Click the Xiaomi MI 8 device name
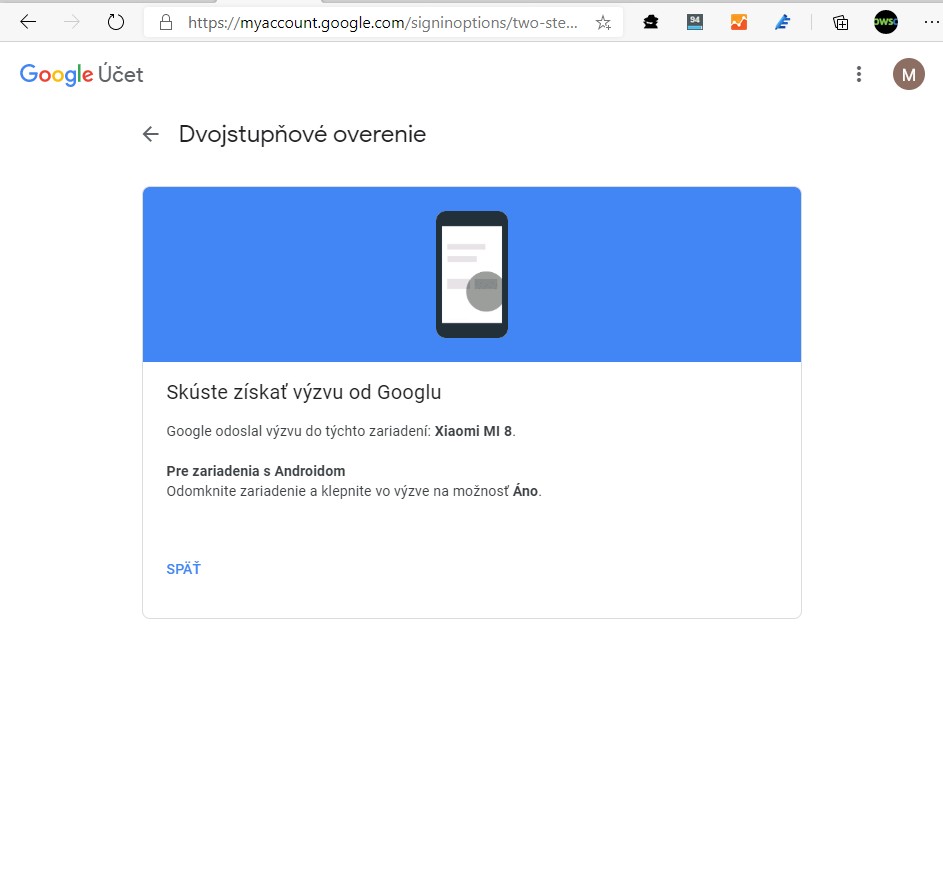The image size is (943, 869). 473,431
